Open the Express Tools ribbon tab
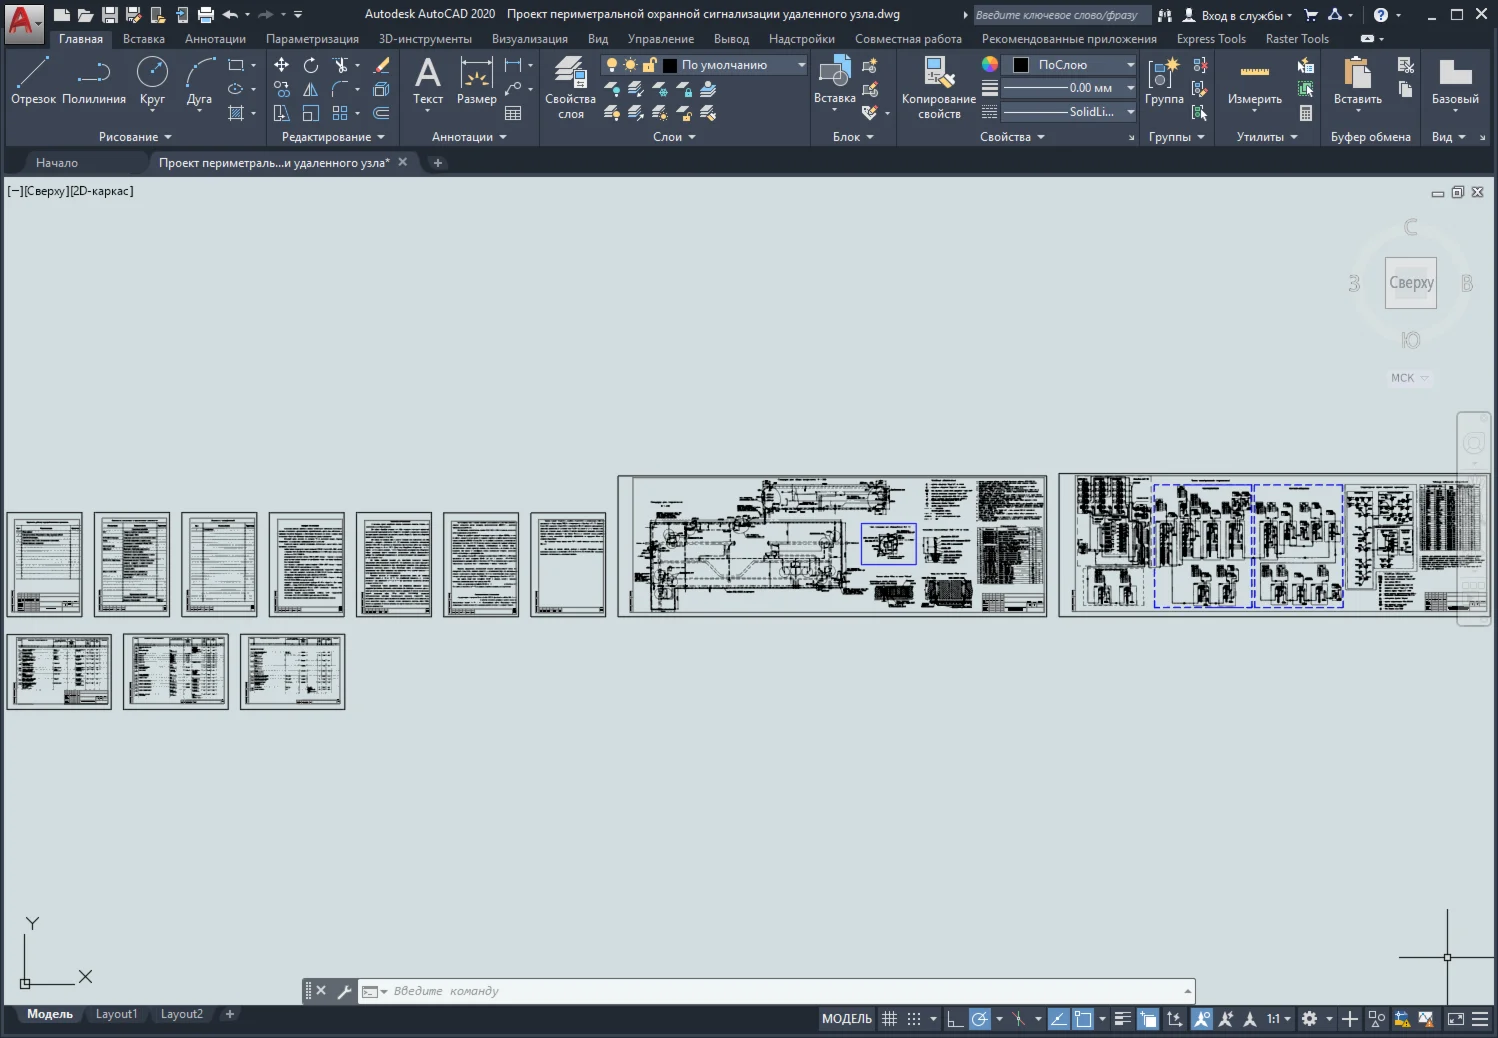The image size is (1498, 1038). pos(1211,39)
